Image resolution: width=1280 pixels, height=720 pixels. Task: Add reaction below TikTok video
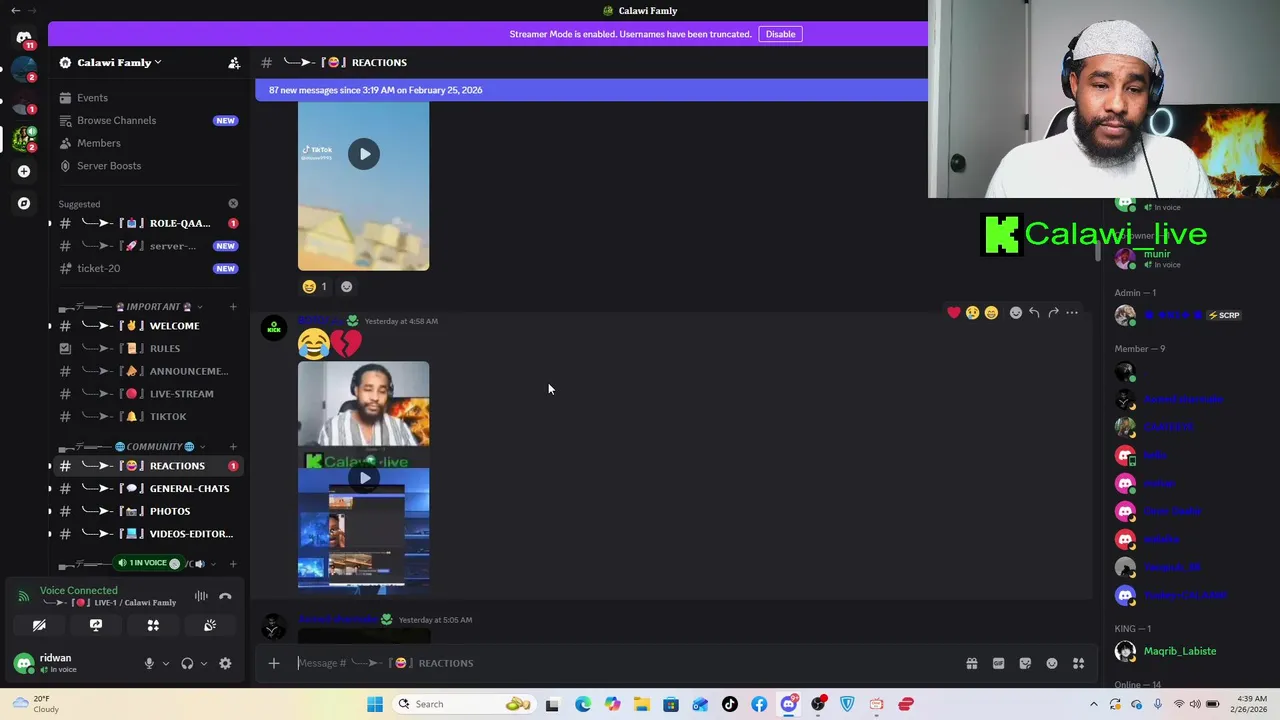click(x=346, y=286)
